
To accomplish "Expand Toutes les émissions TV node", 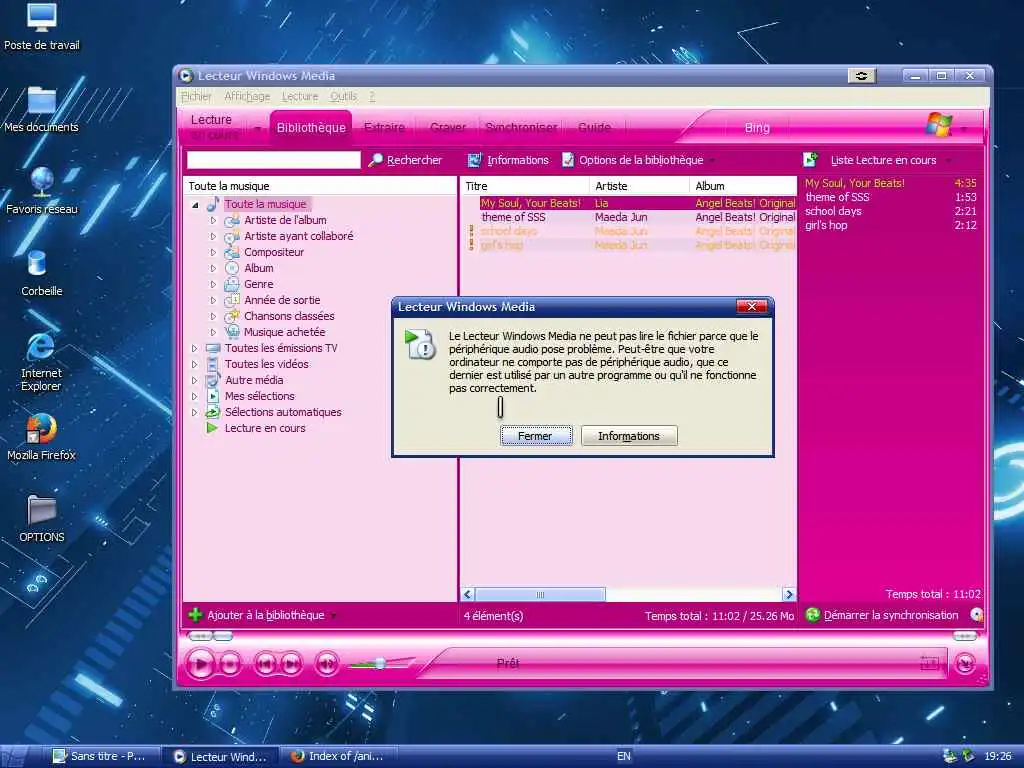I will (195, 348).
